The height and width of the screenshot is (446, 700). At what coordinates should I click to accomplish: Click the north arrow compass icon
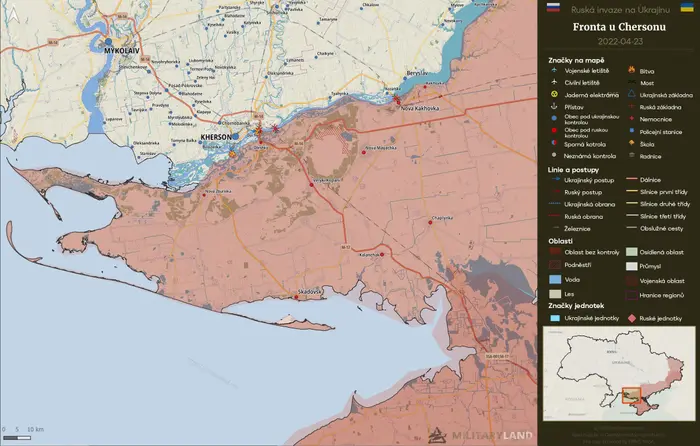coord(14,16)
